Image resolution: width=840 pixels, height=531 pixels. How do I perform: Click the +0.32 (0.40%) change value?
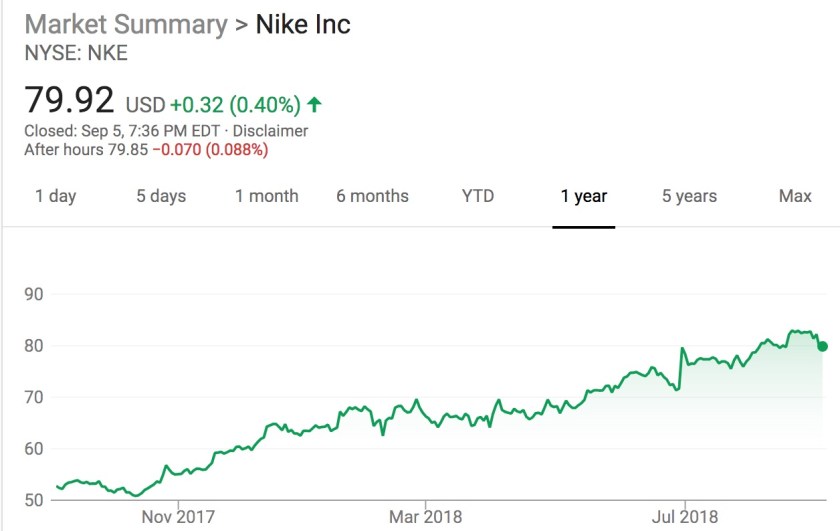click(x=236, y=104)
